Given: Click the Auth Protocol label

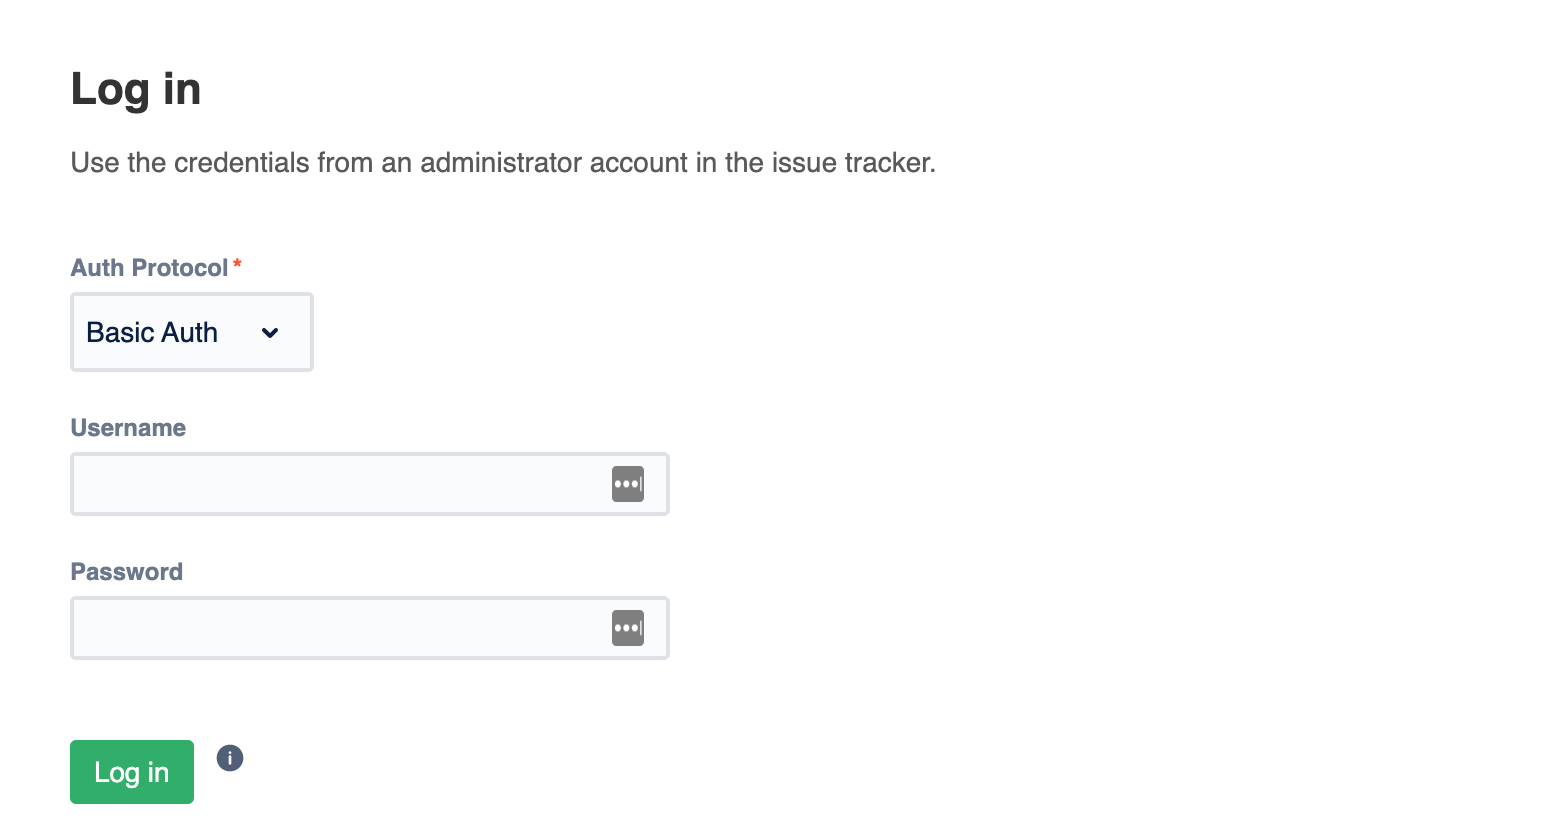Looking at the screenshot, I should [x=149, y=268].
